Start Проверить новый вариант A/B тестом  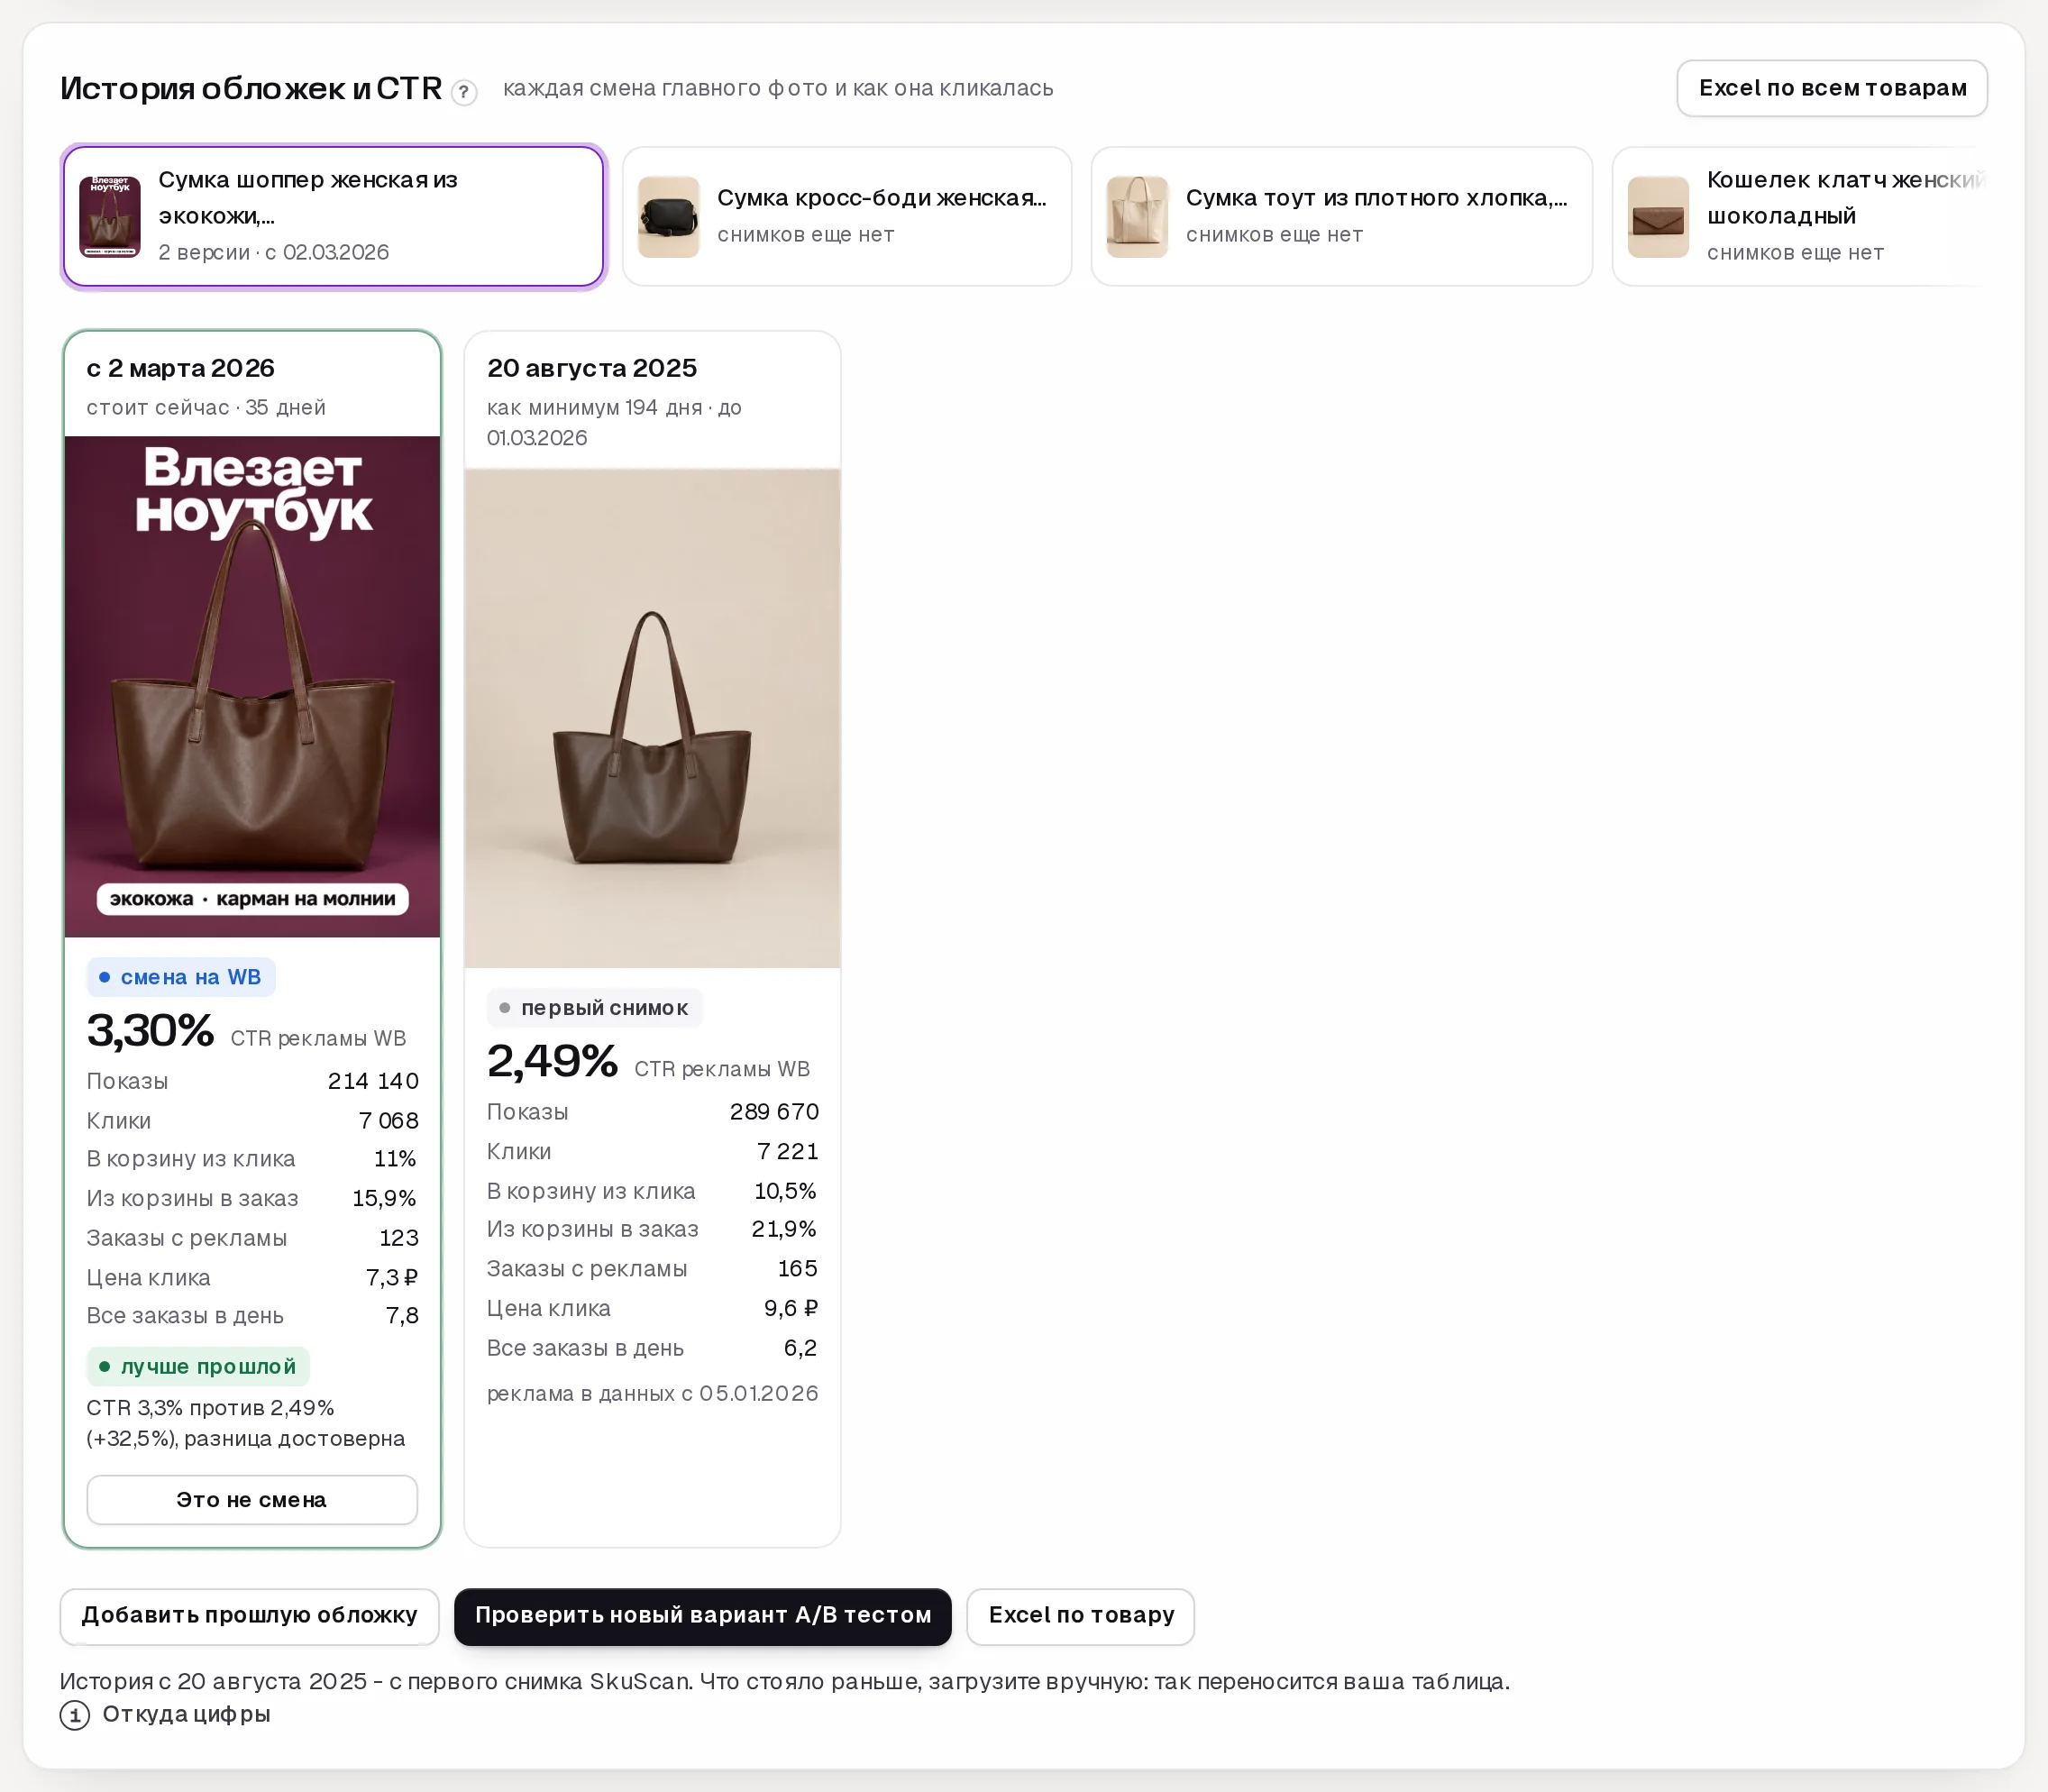coord(702,1615)
